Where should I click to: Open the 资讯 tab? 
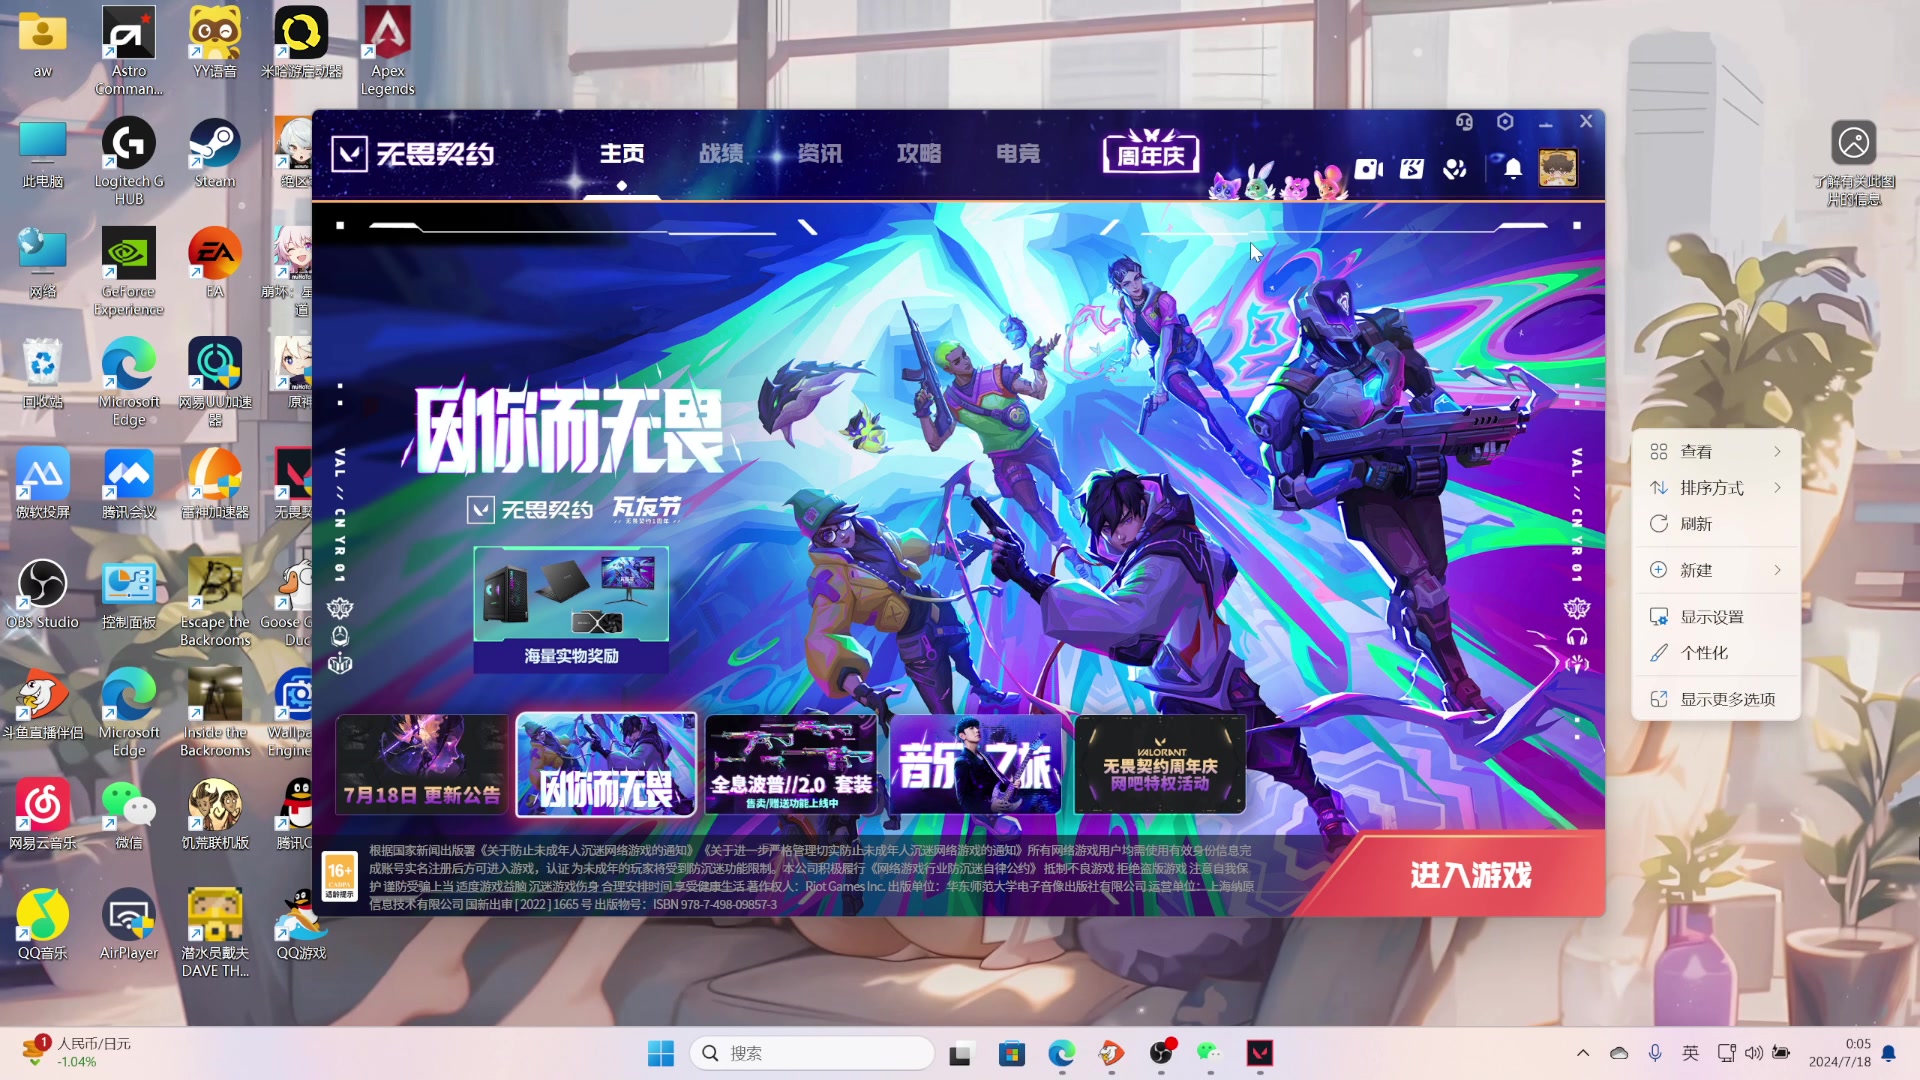tap(820, 154)
